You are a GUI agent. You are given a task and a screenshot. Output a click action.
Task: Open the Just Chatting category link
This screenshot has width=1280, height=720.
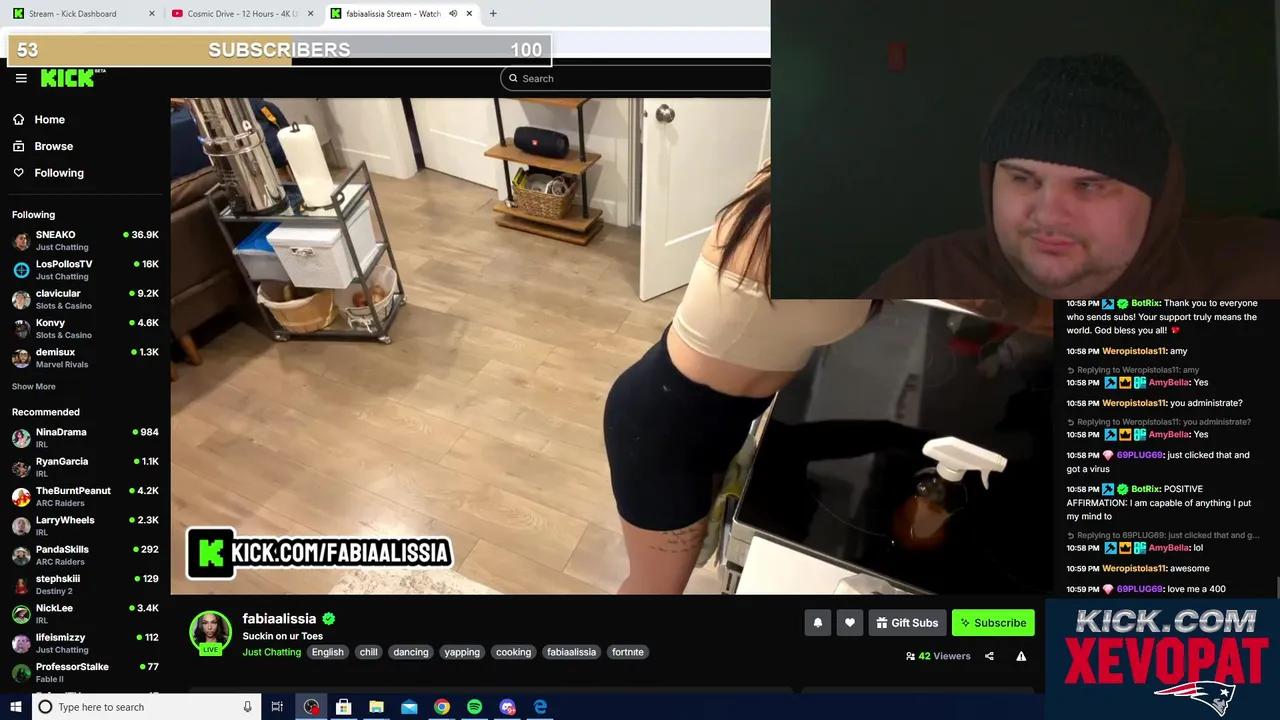271,652
